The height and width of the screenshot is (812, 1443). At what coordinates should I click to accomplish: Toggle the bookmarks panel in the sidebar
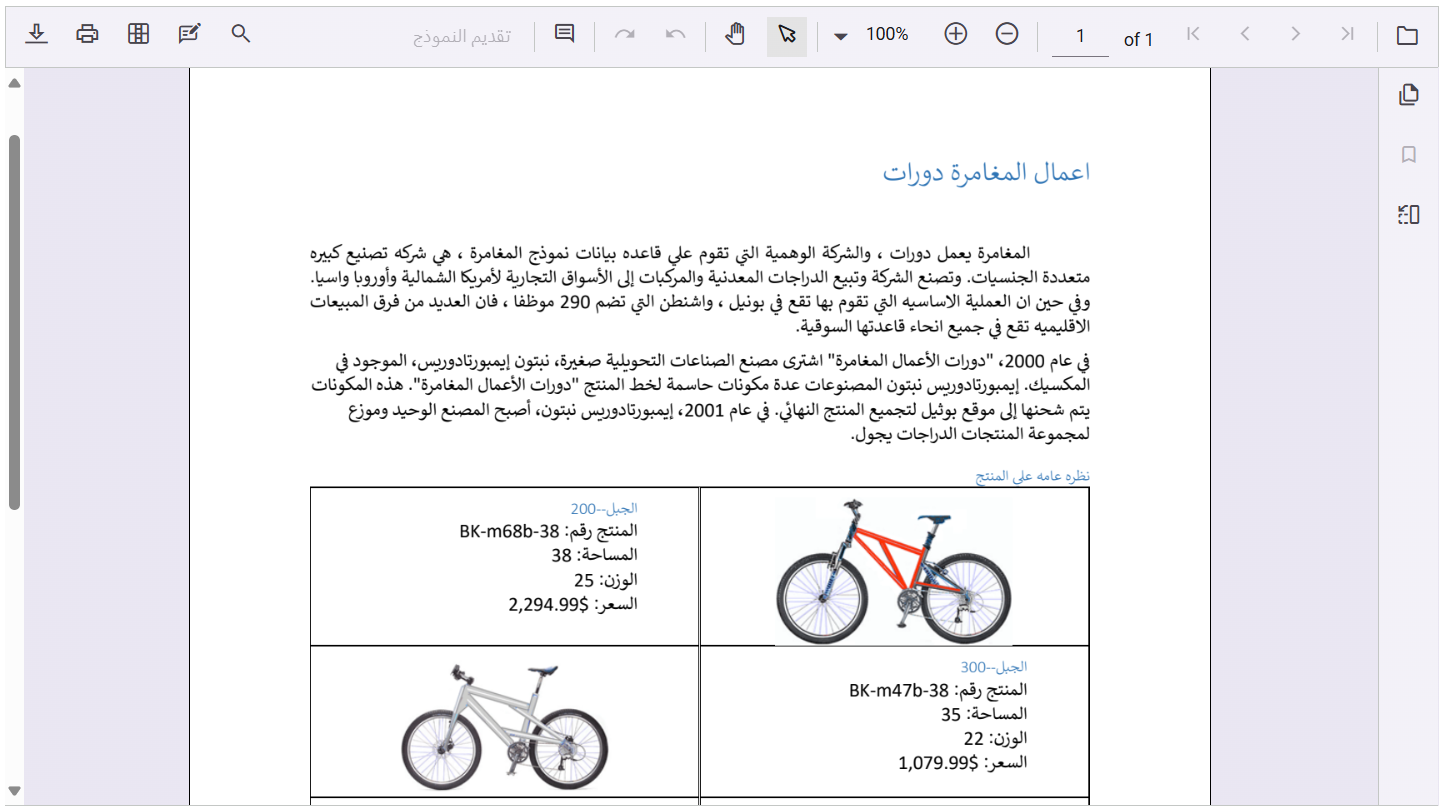click(1409, 154)
